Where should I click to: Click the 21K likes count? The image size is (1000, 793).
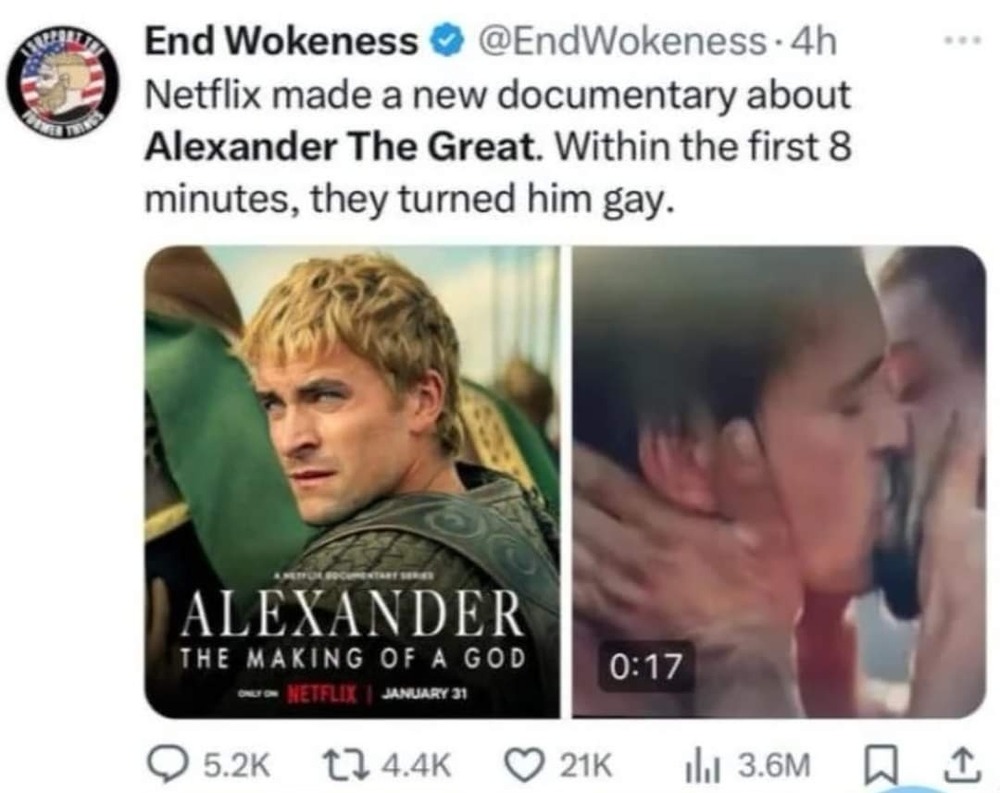586,766
